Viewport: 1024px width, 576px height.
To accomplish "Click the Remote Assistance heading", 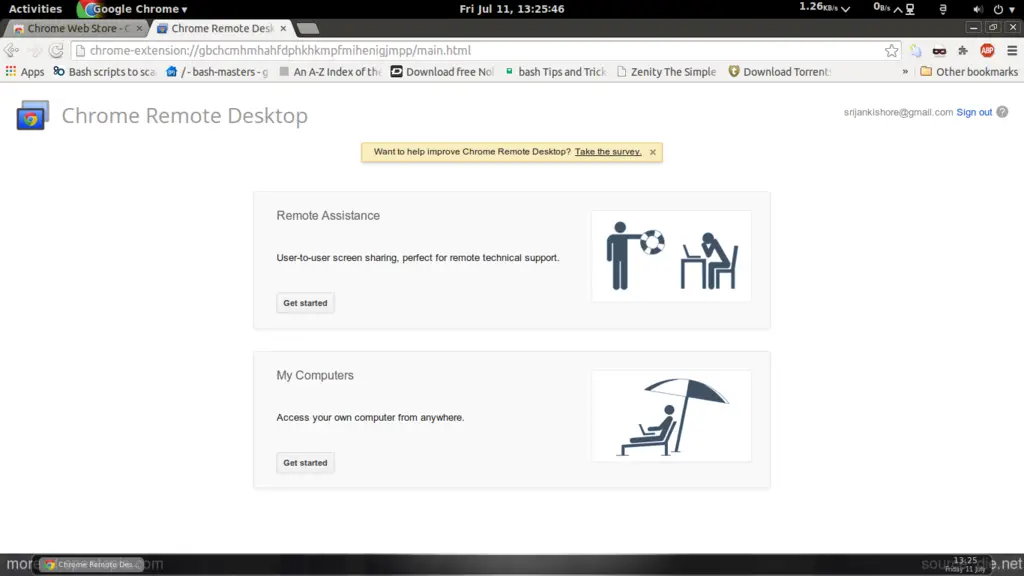I will [328, 216].
